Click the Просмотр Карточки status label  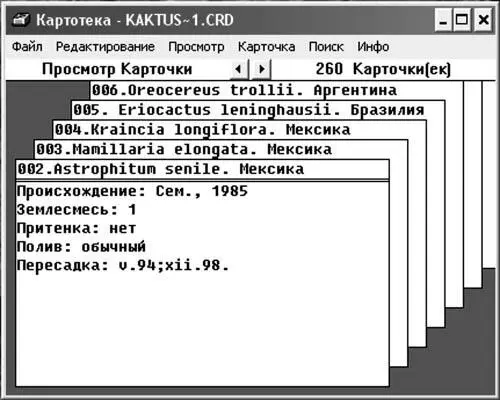point(117,69)
